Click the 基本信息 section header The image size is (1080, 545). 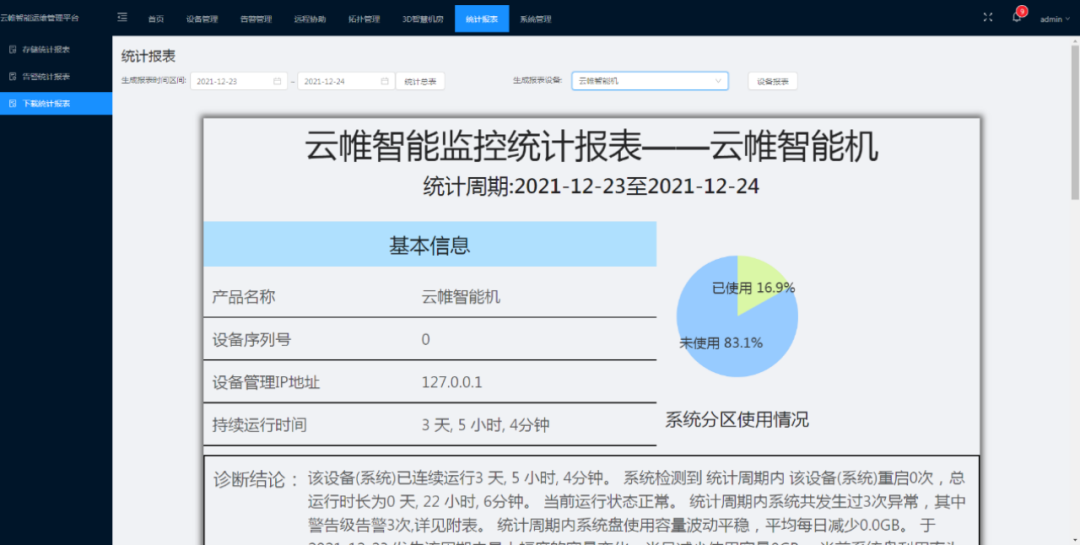point(430,244)
